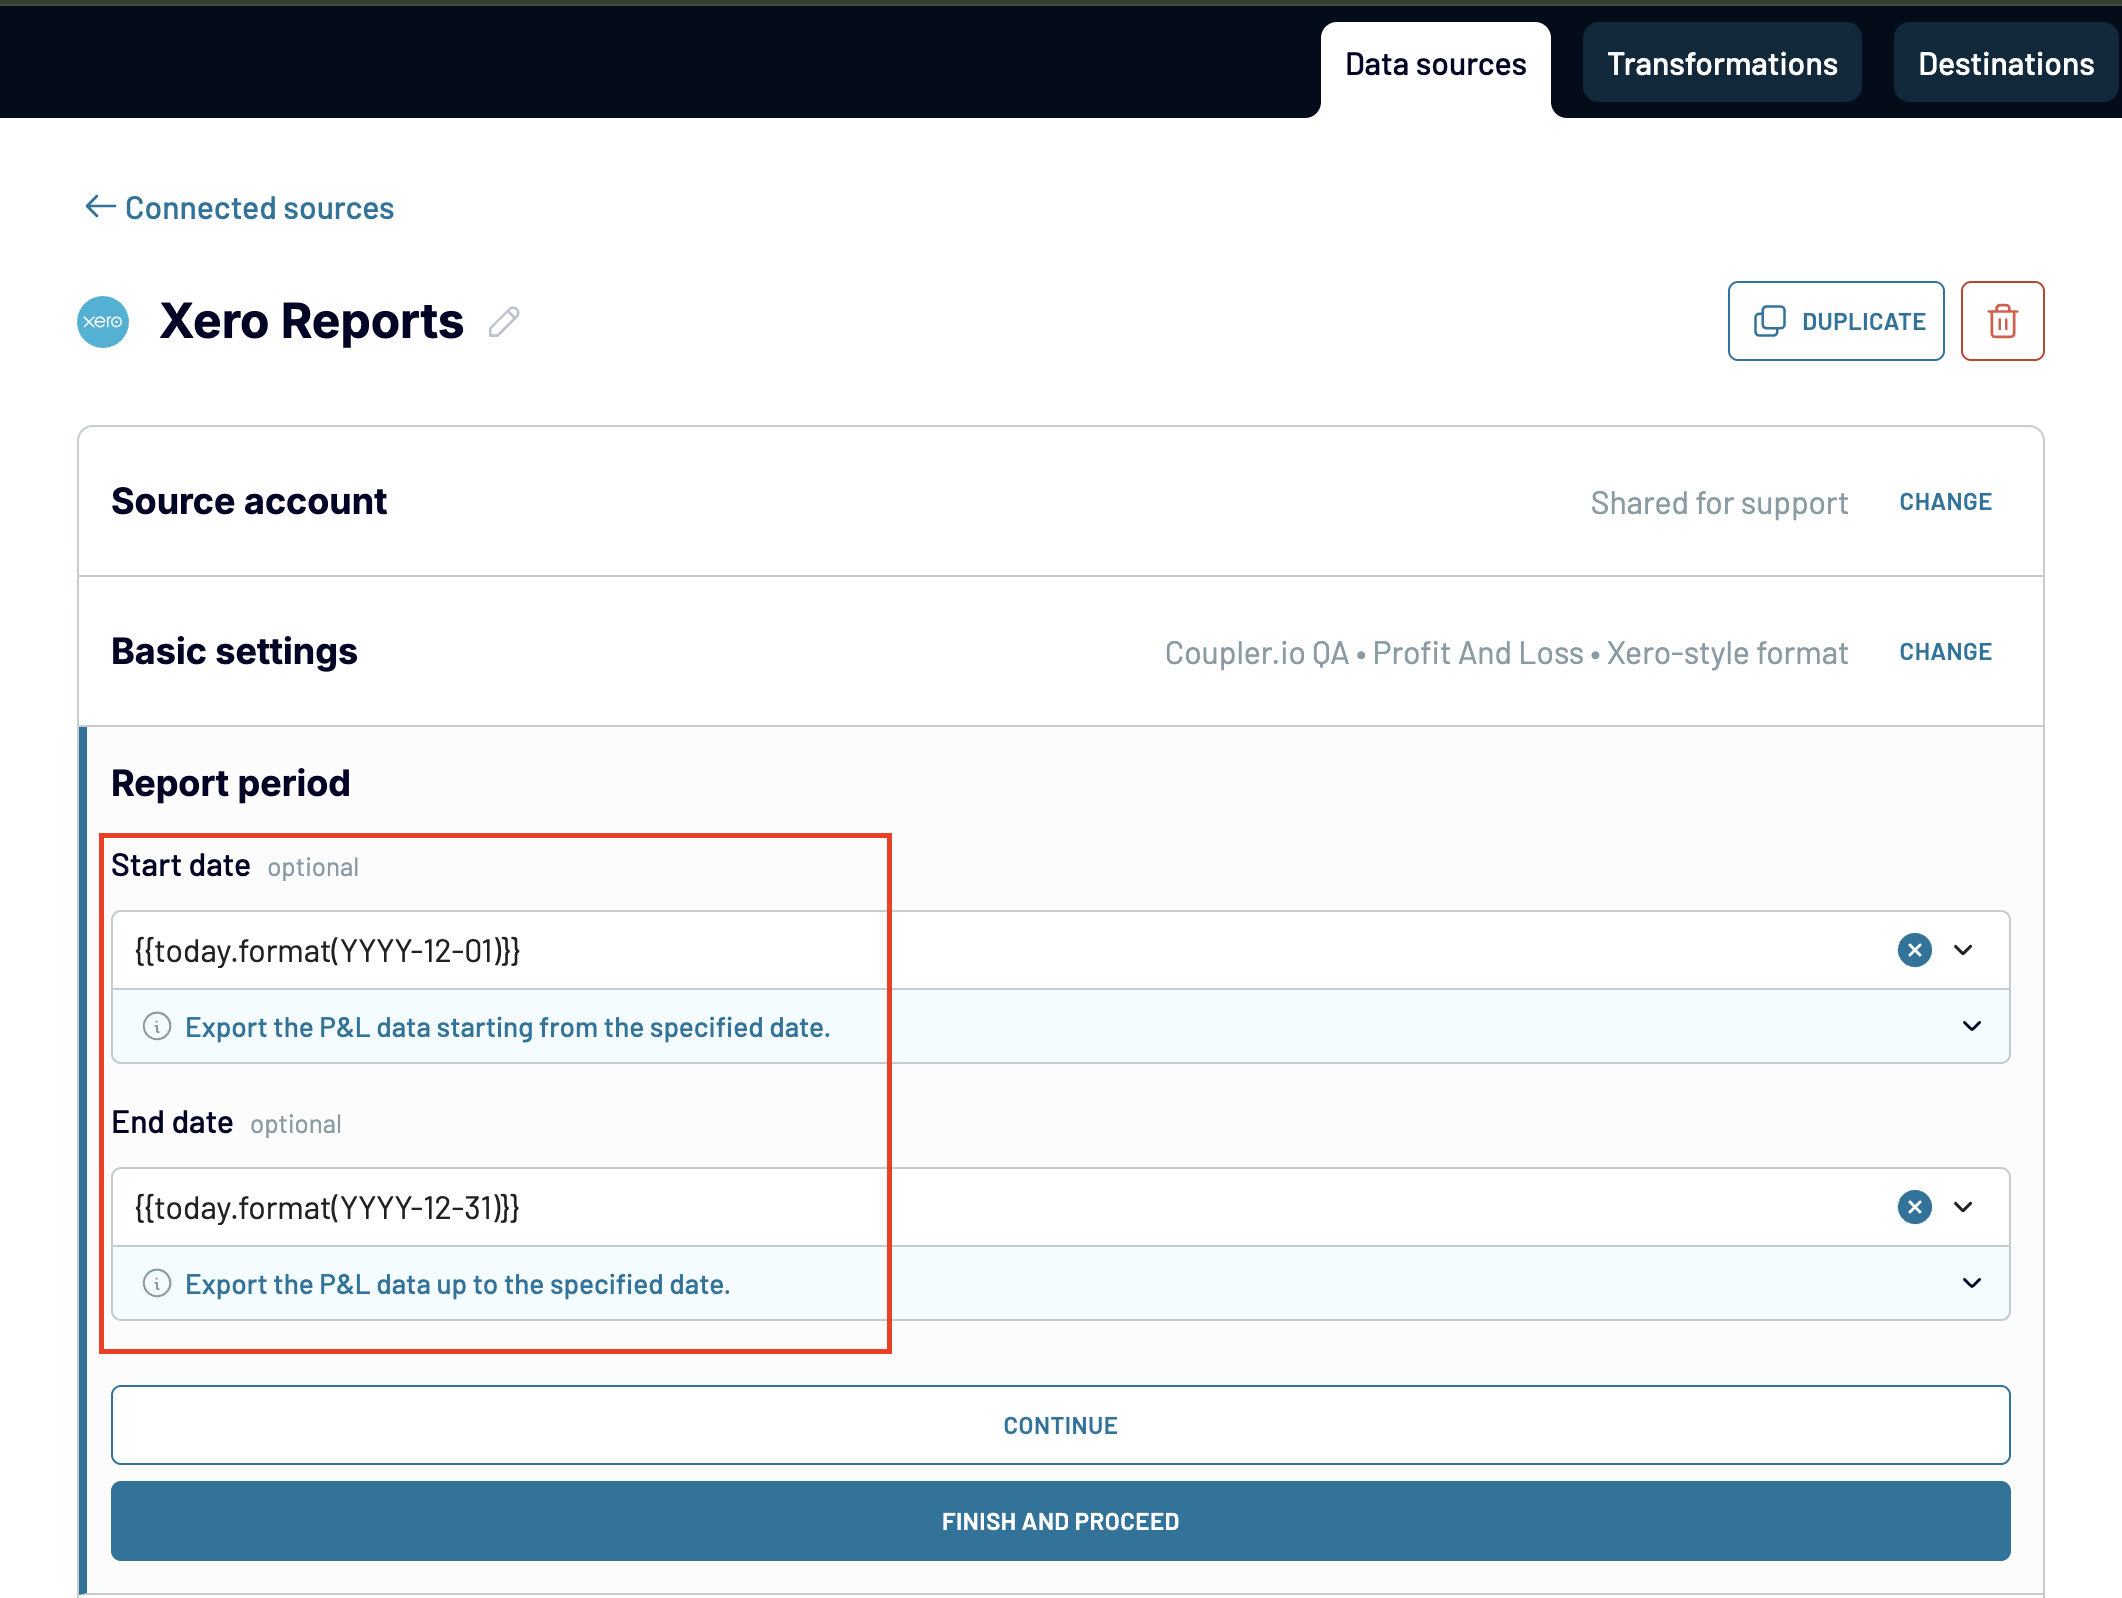Viewport: 2122px width, 1598px height.
Task: Click the Report period heading
Action: [231, 783]
